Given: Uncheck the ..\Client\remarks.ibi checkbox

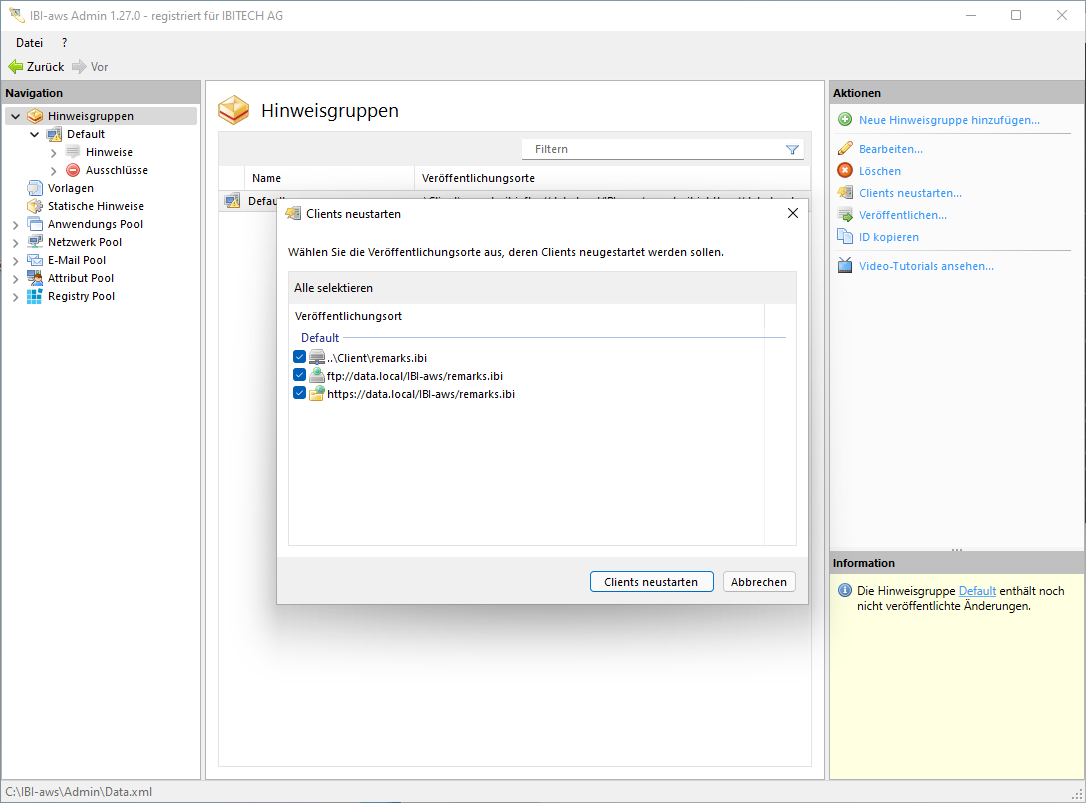Looking at the screenshot, I should coord(300,357).
